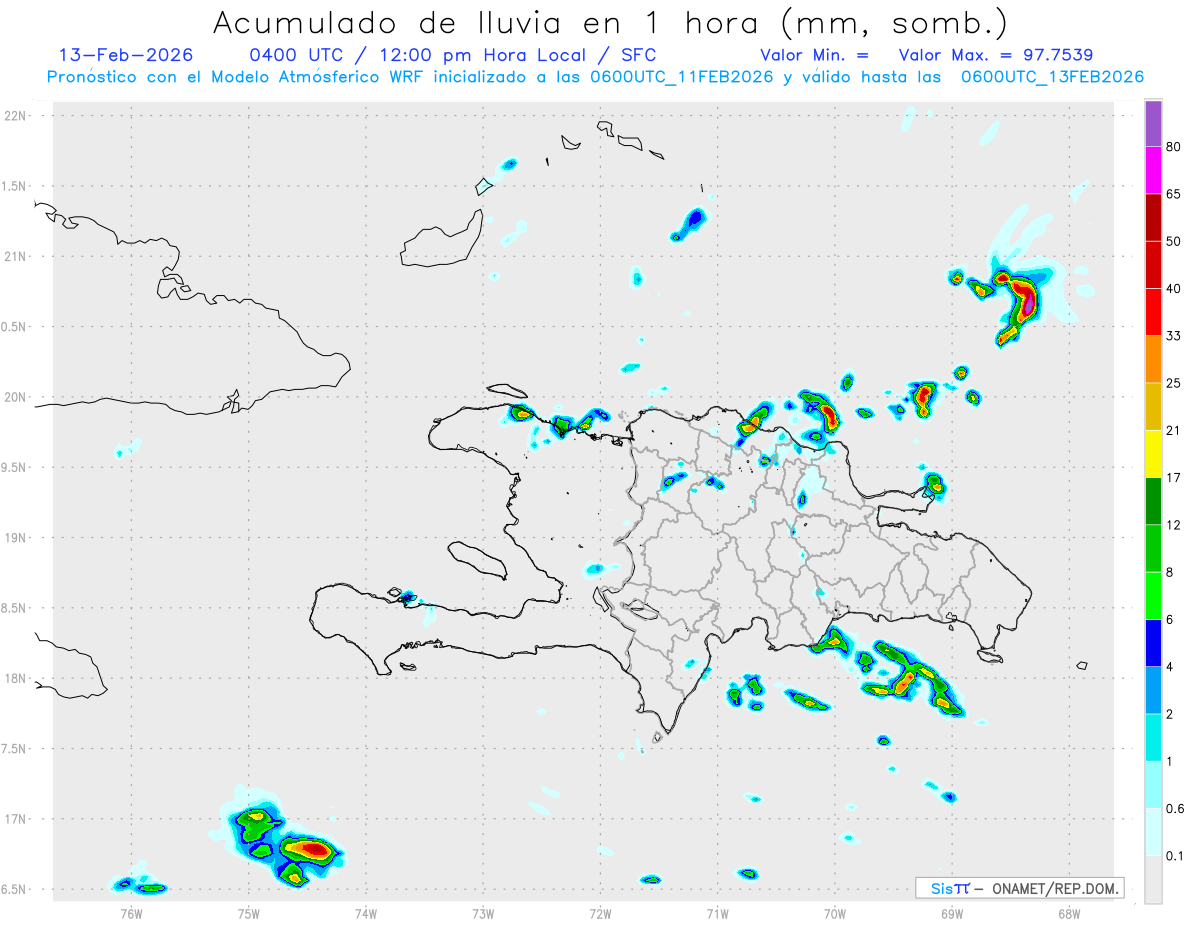The height and width of the screenshot is (927, 1200).
Task: Click the orange swatch between 25 and 33
Action: click(x=1153, y=359)
